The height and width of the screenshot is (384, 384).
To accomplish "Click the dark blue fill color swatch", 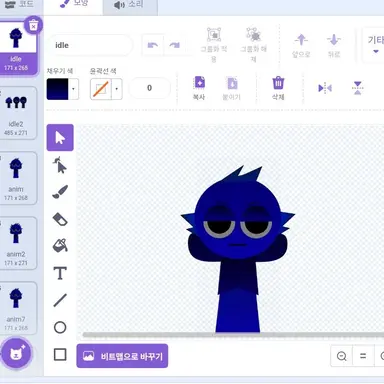I will pyautogui.click(x=57, y=89).
